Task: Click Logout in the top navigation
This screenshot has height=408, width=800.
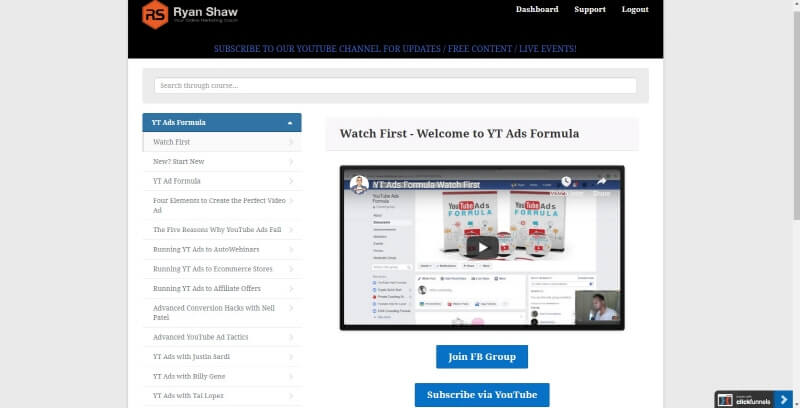Action: coord(635,9)
